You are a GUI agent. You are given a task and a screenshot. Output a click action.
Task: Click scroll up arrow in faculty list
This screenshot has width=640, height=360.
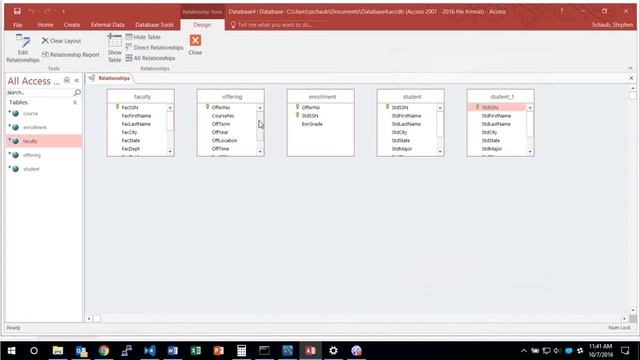tap(170, 108)
